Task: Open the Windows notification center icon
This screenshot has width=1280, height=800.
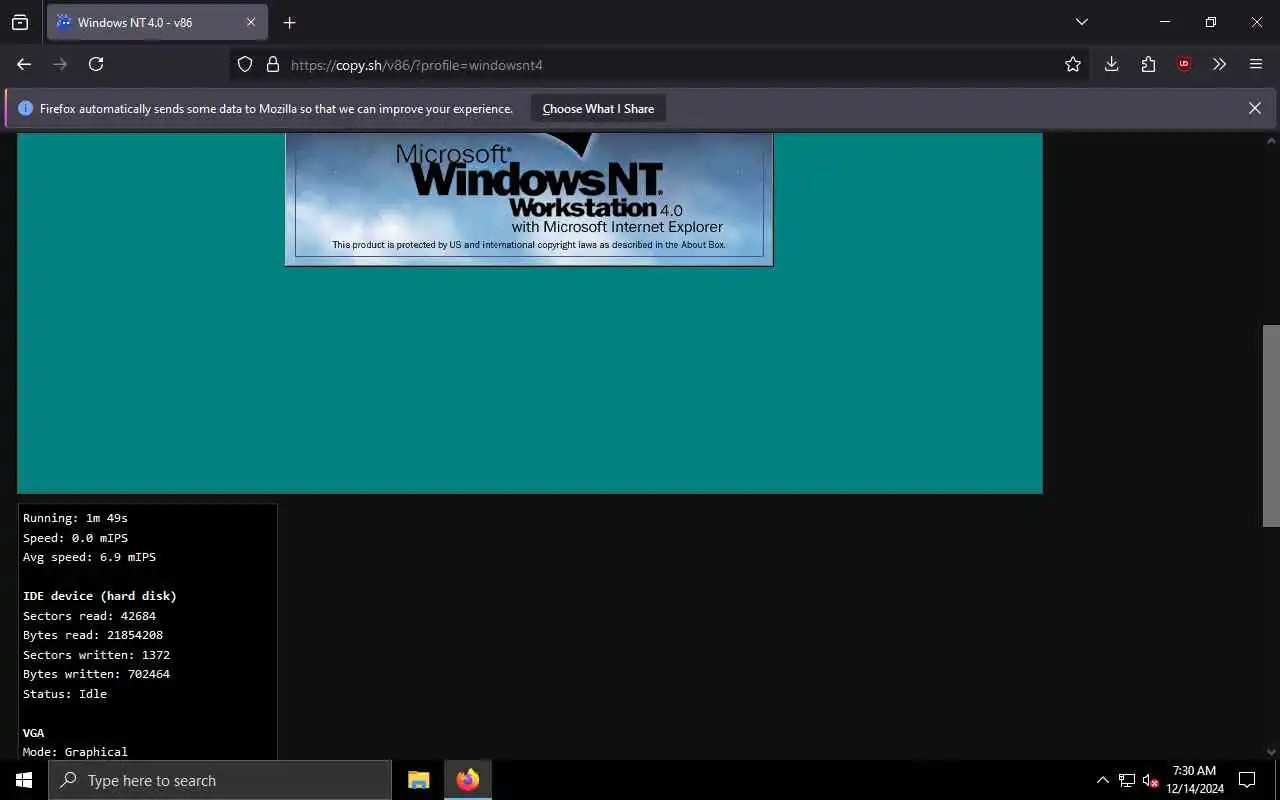Action: point(1247,780)
